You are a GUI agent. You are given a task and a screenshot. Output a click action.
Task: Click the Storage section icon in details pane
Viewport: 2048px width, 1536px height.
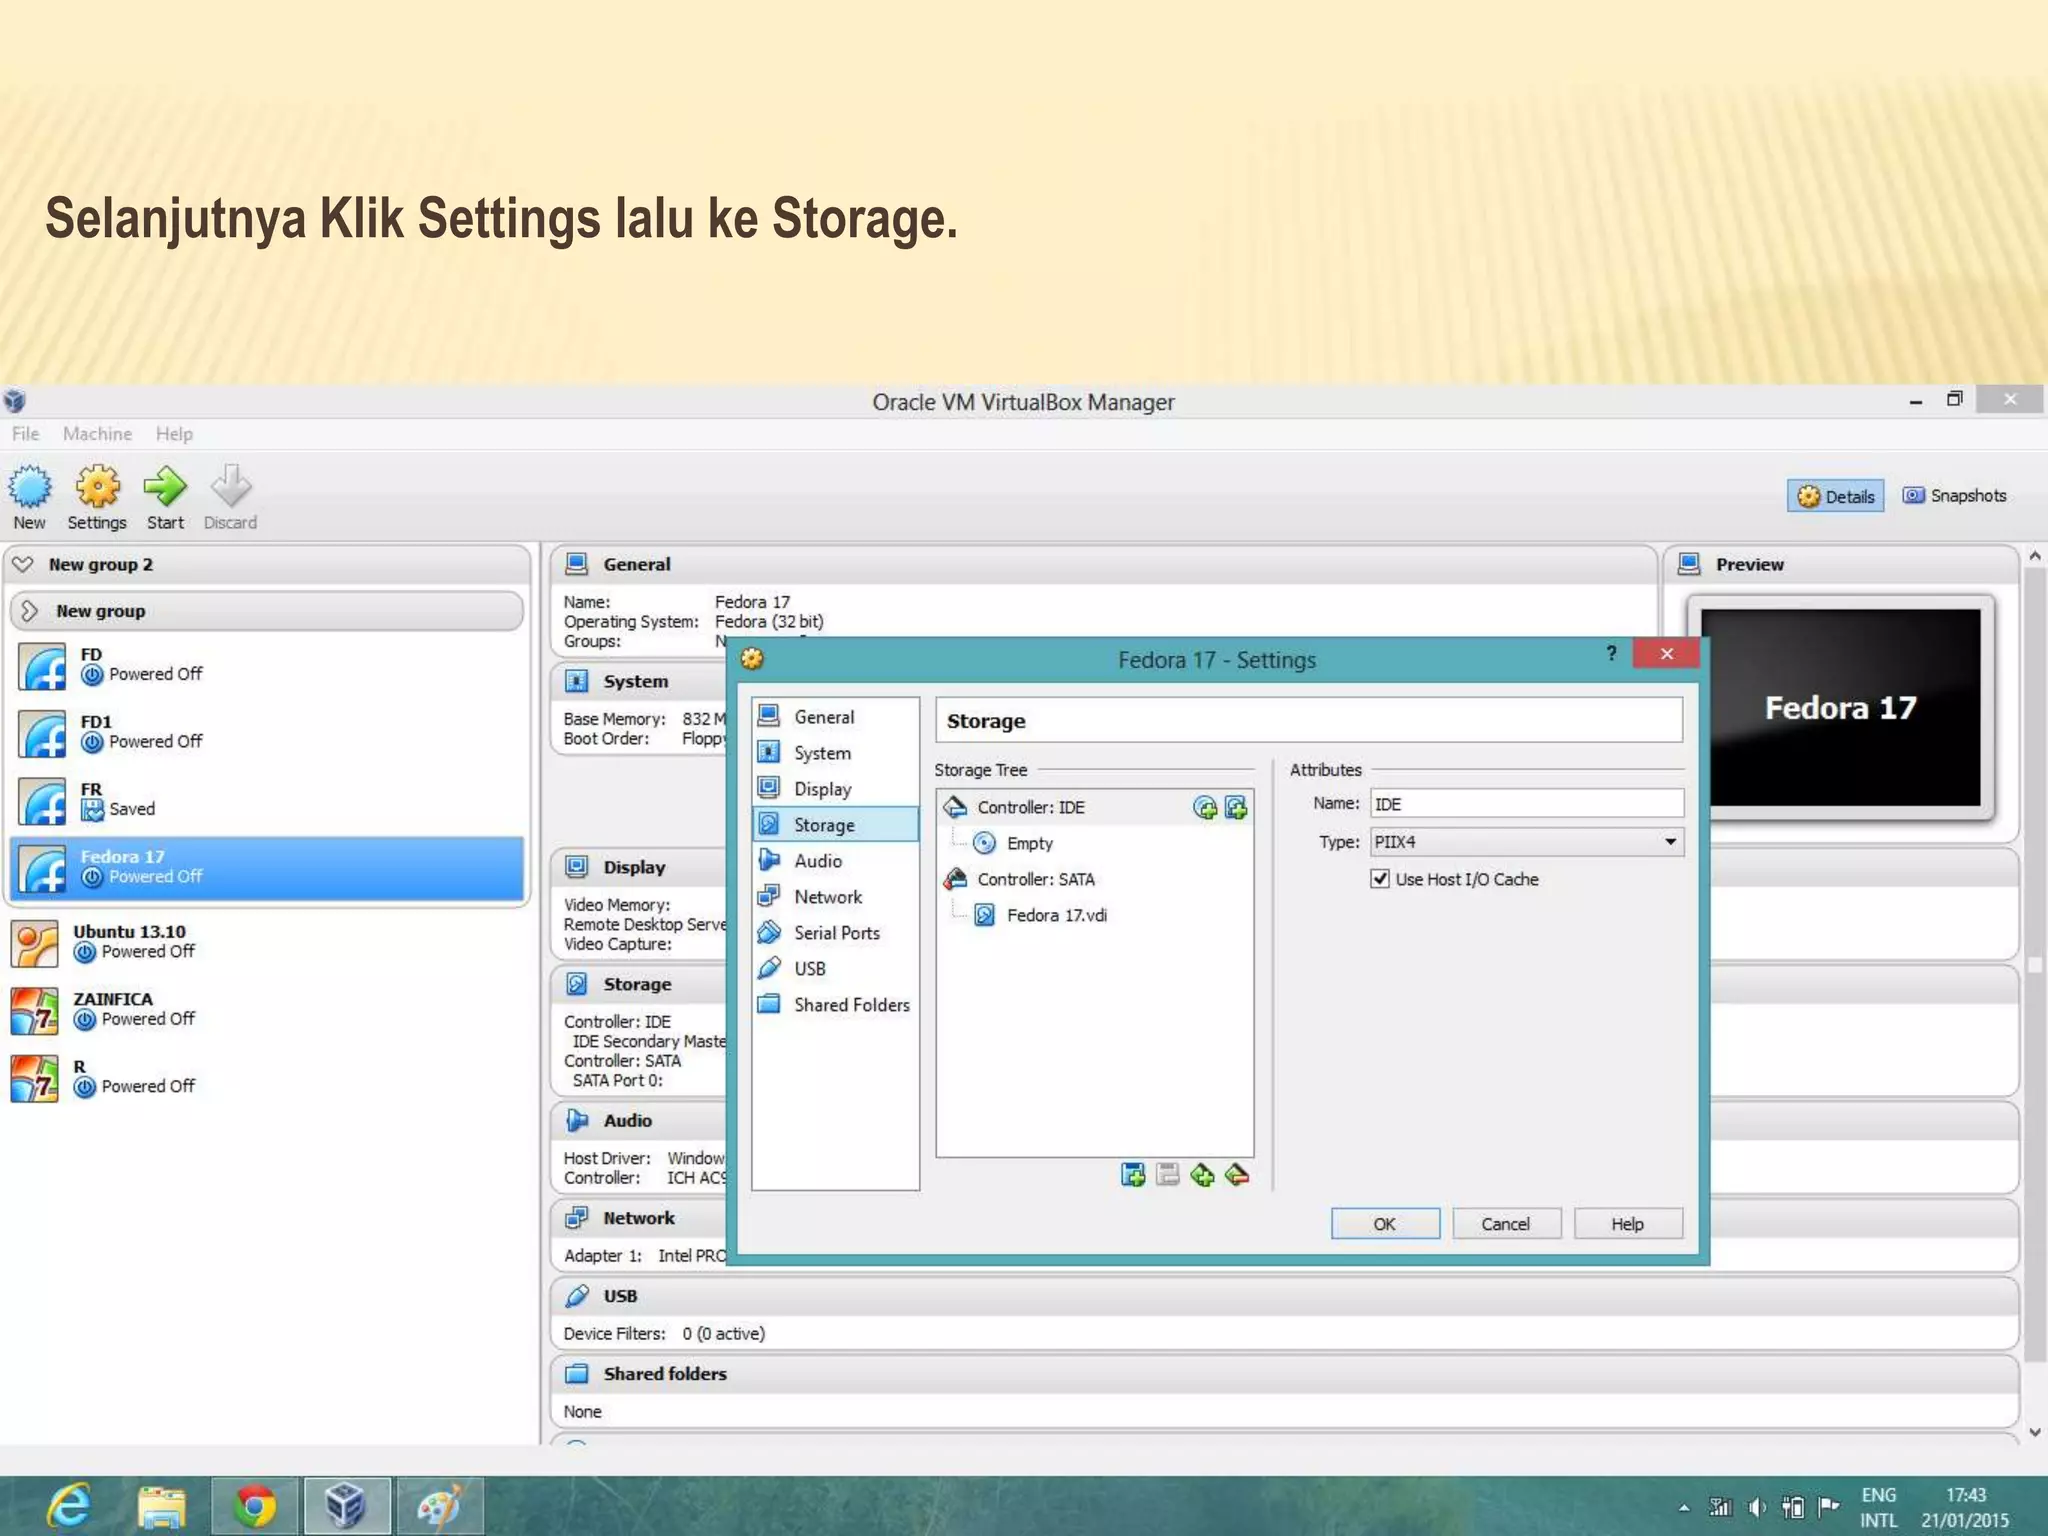(577, 984)
